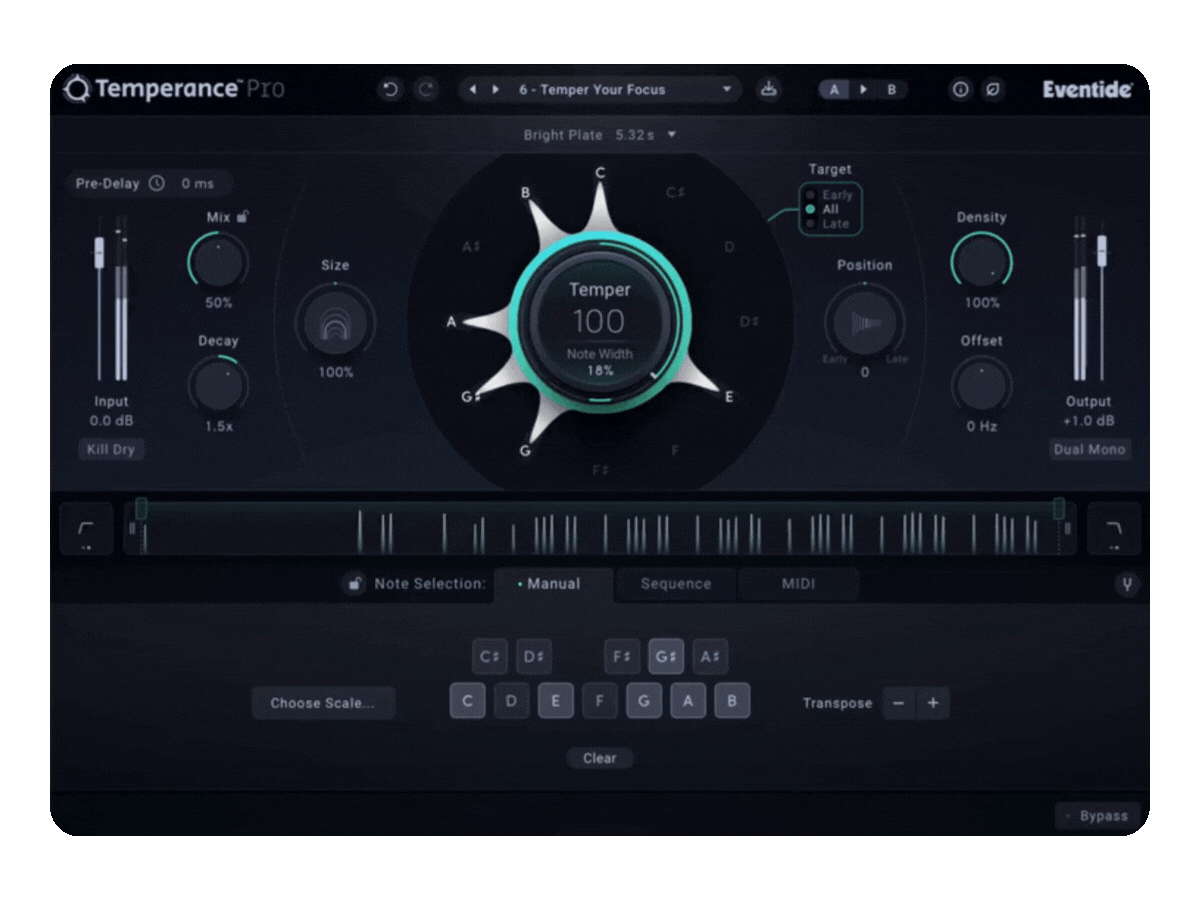
Task: Open the Choose Scale menu
Action: point(323,703)
